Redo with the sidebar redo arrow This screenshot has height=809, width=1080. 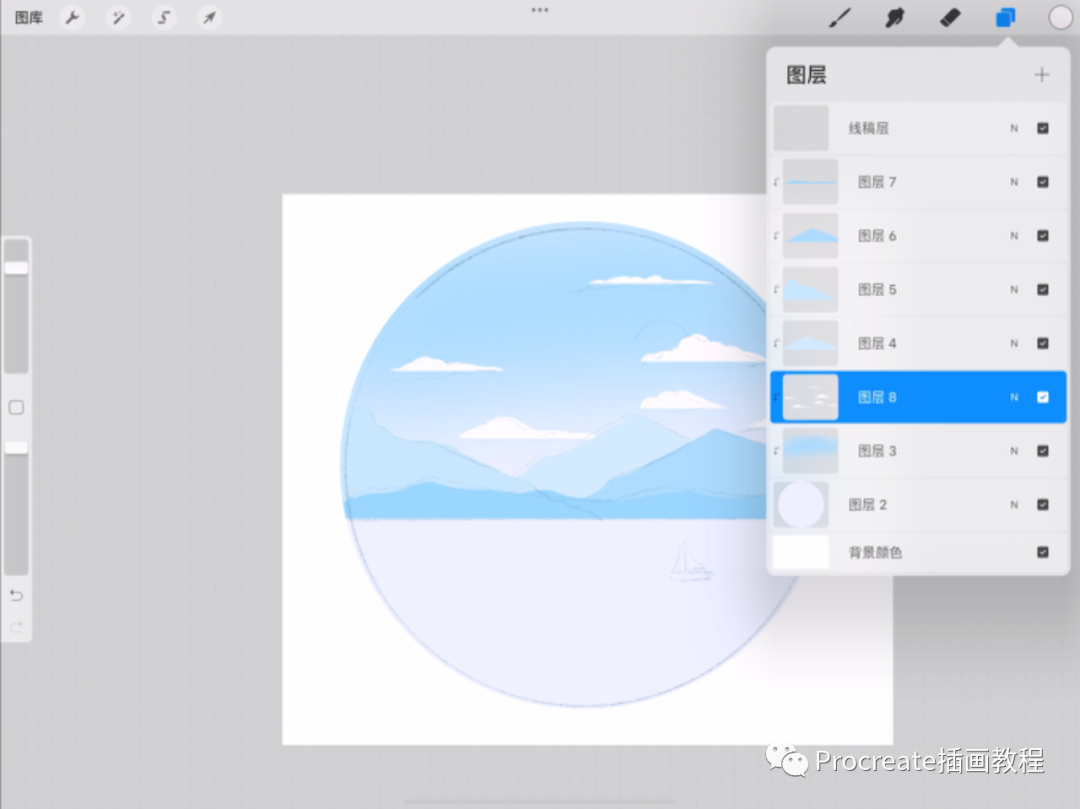pos(17,626)
